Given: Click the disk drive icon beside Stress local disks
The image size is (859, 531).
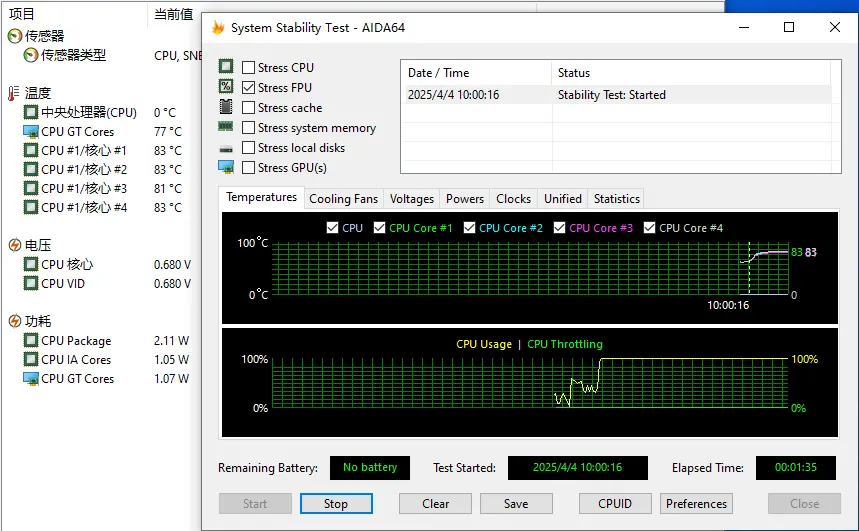Looking at the screenshot, I should pos(226,149).
